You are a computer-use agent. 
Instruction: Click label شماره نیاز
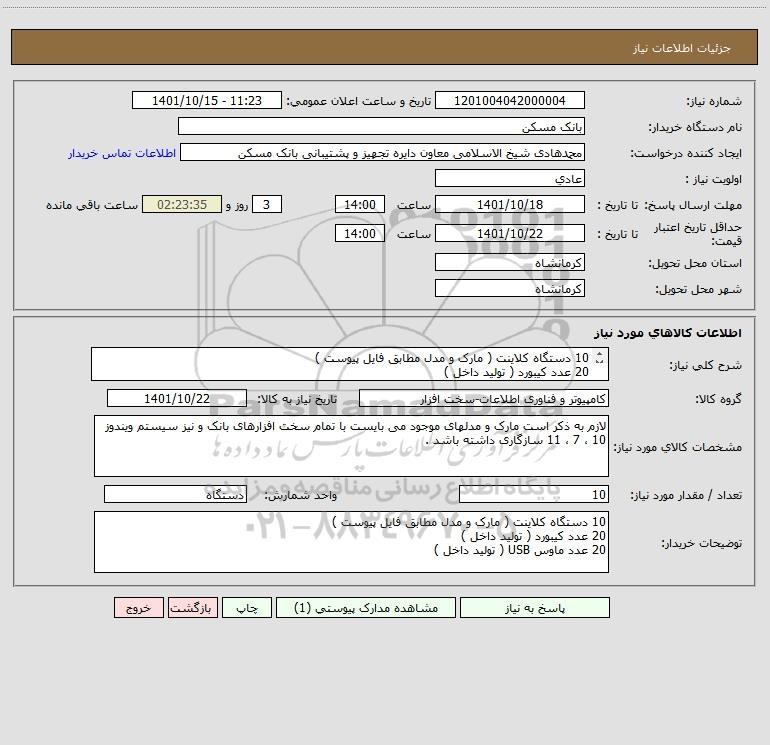click(714, 101)
